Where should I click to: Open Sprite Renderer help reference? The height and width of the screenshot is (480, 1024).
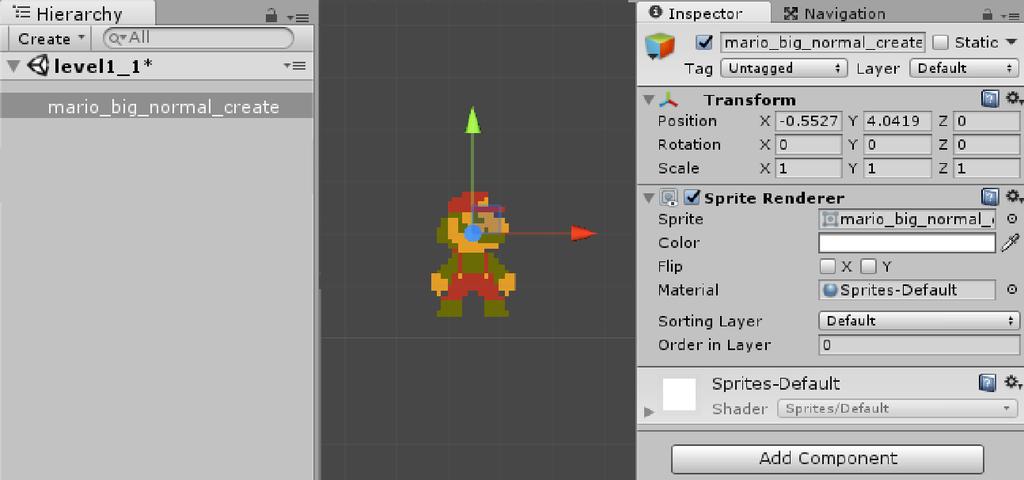(990, 197)
